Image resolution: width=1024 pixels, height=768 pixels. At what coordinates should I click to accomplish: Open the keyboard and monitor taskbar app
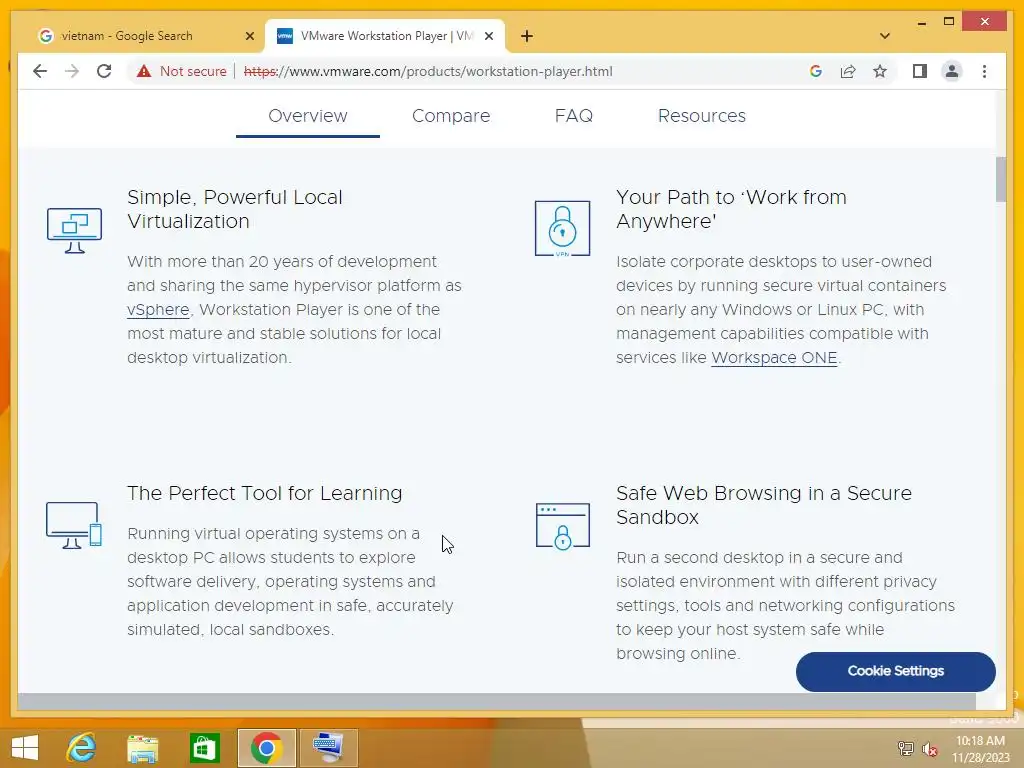(x=328, y=748)
